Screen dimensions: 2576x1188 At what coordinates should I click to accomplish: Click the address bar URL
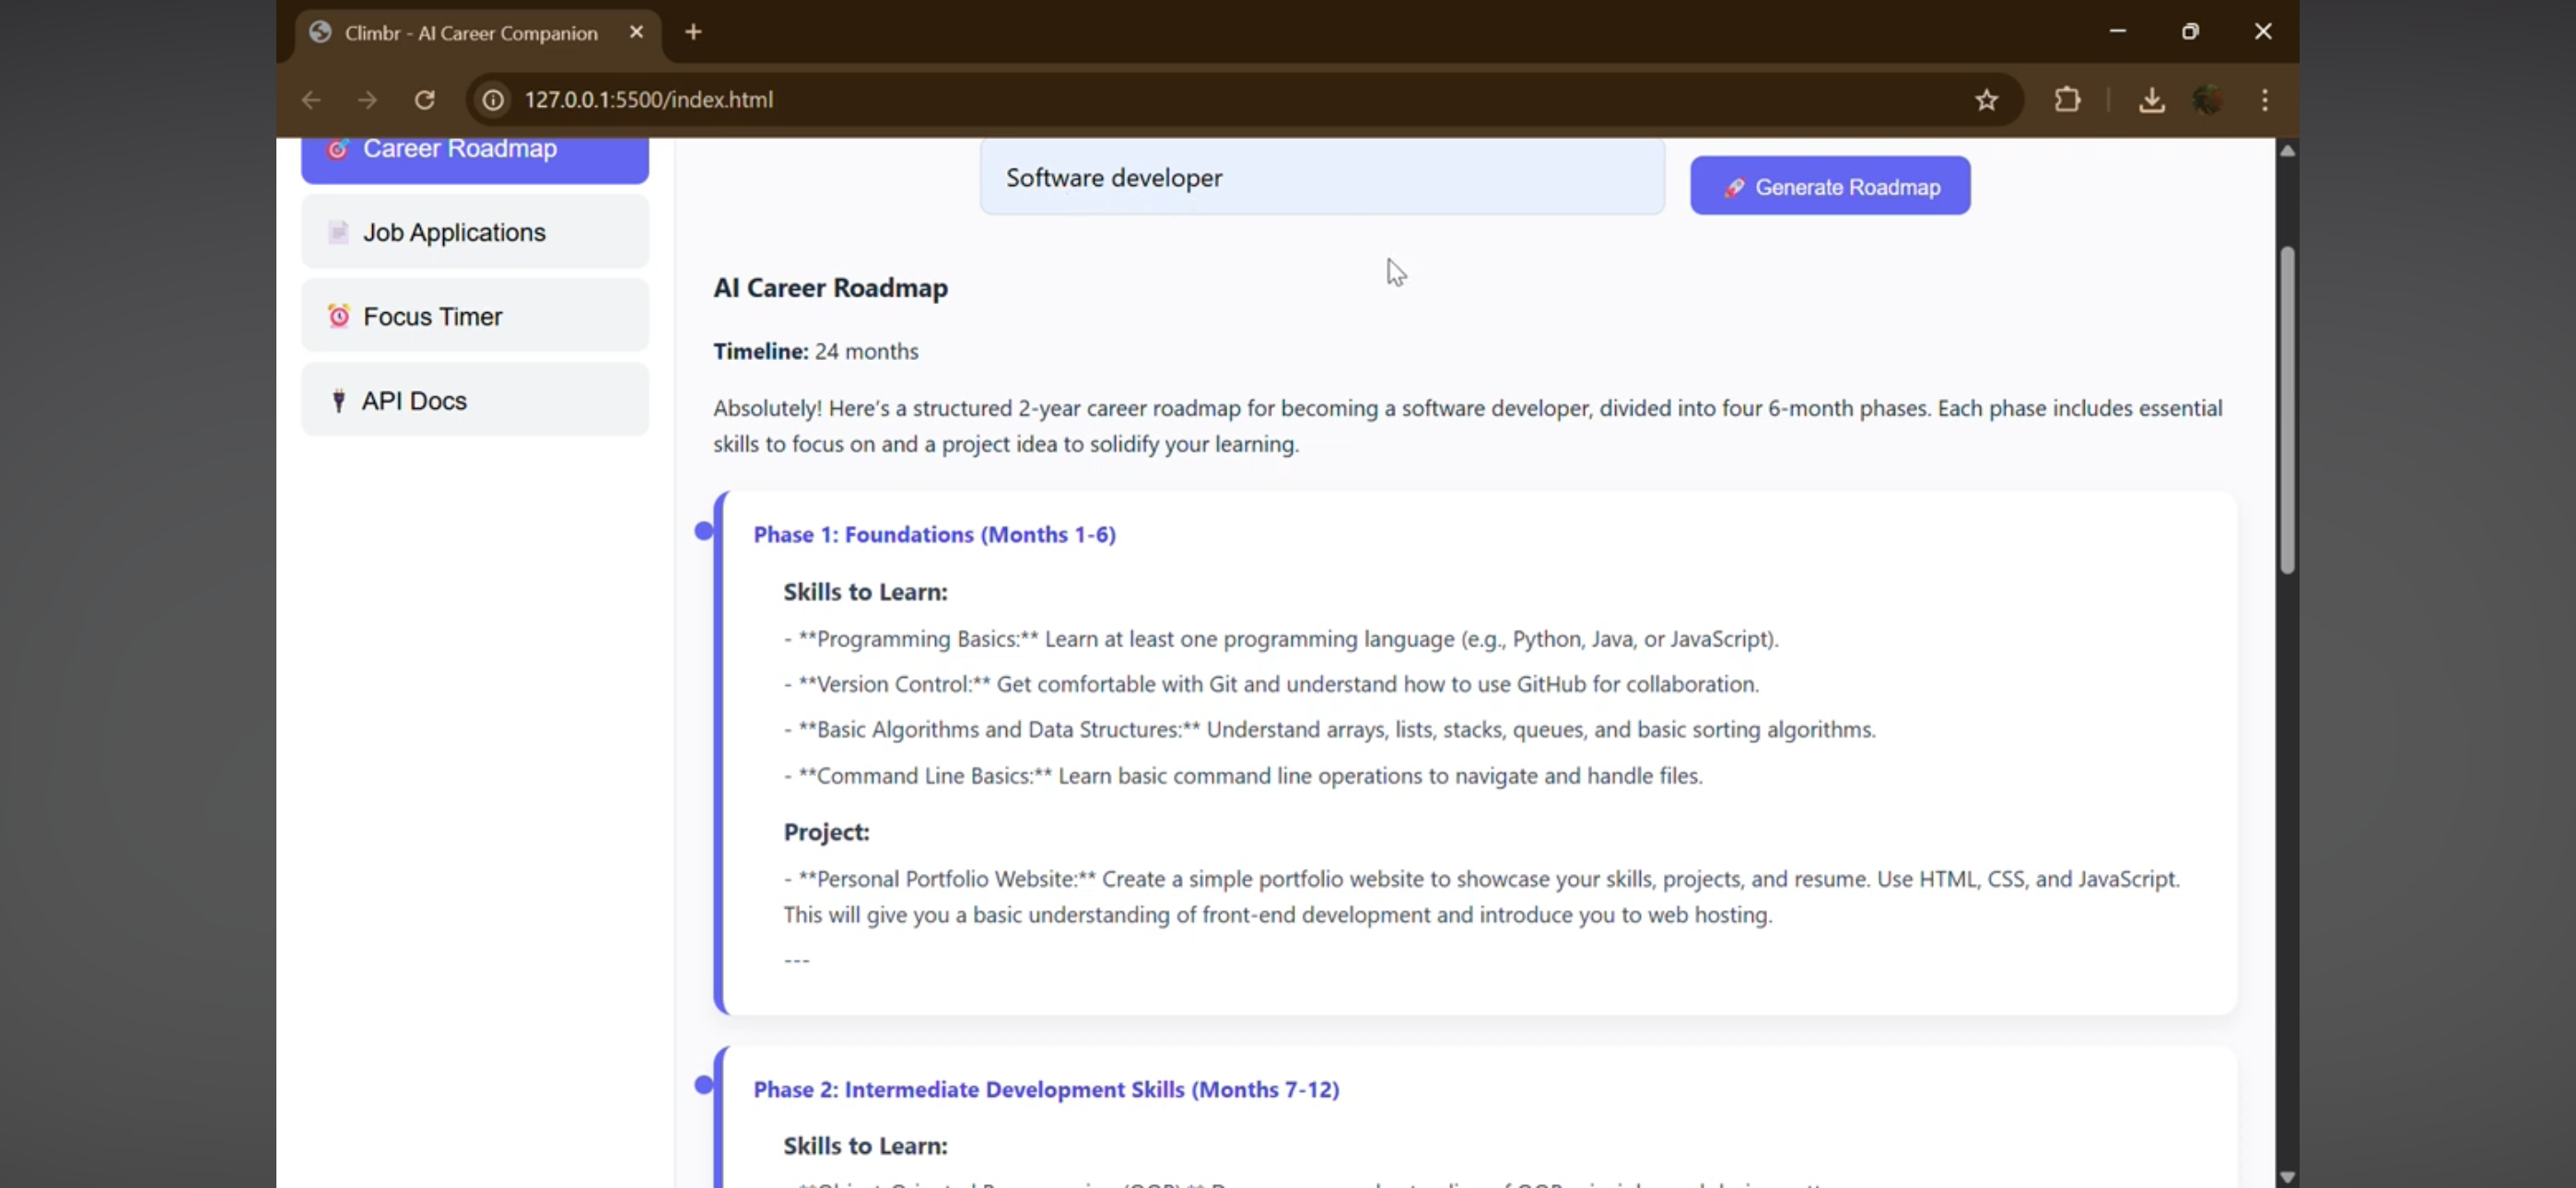[x=648, y=100]
